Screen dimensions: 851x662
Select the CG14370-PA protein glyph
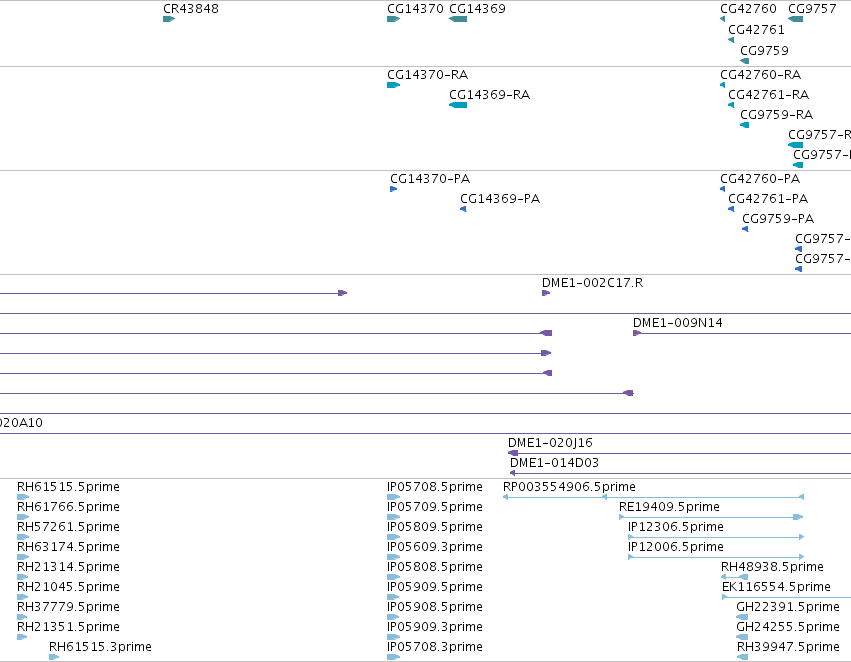coord(393,189)
